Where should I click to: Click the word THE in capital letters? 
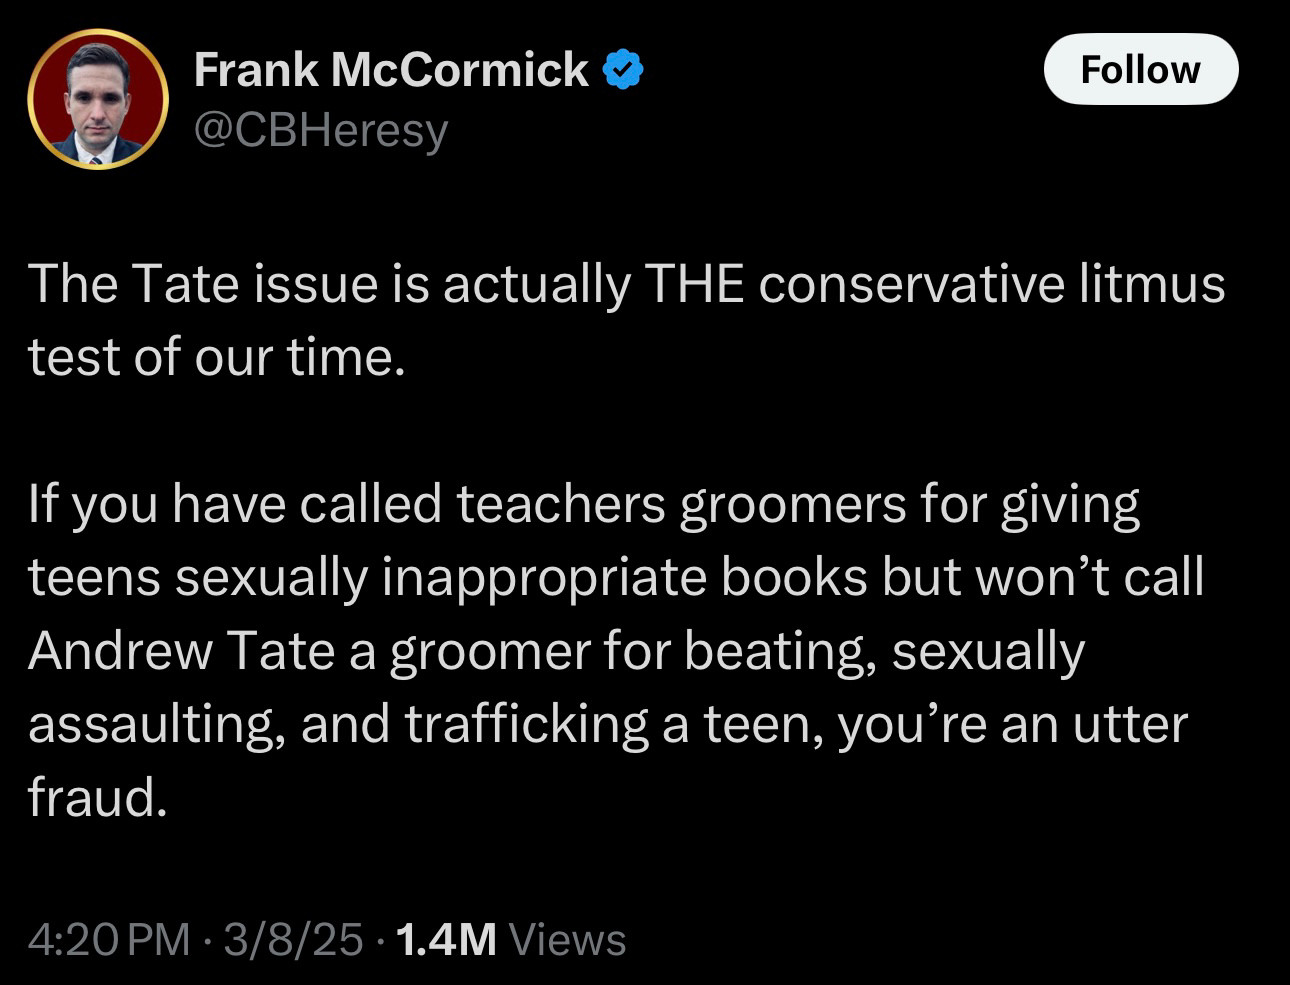[695, 284]
